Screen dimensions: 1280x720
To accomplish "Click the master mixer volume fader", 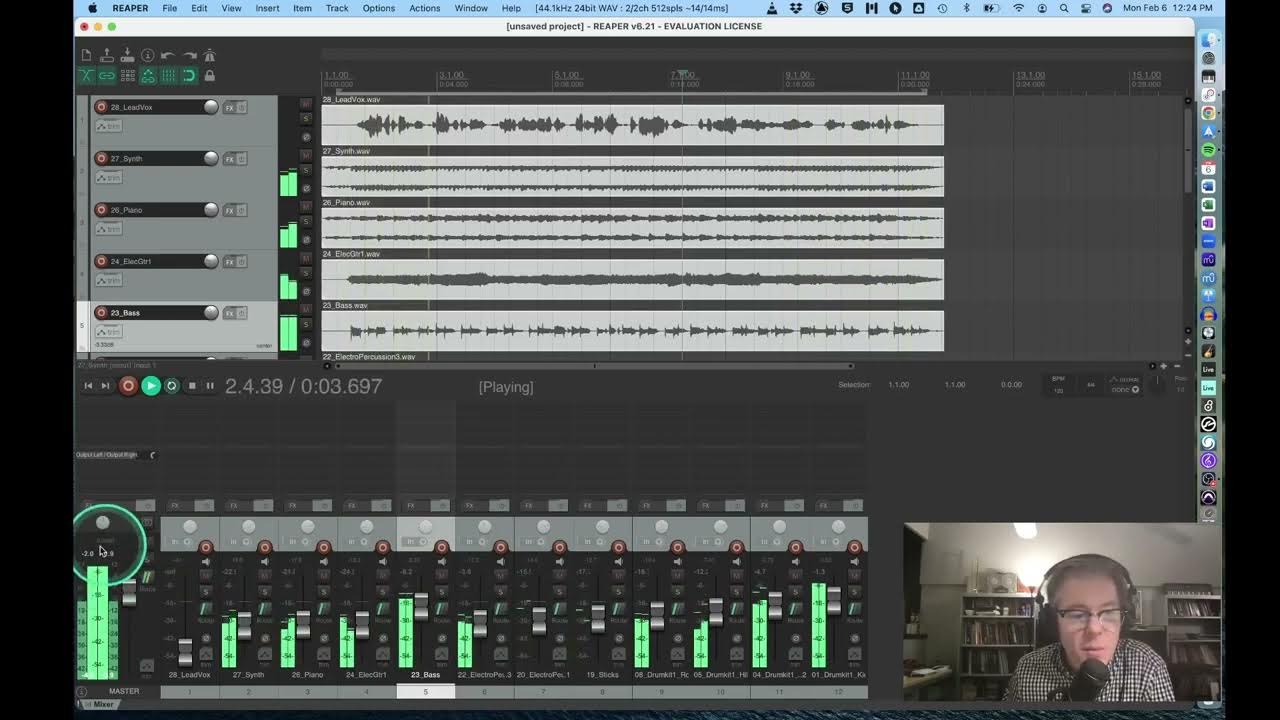I will pyautogui.click(x=129, y=593).
